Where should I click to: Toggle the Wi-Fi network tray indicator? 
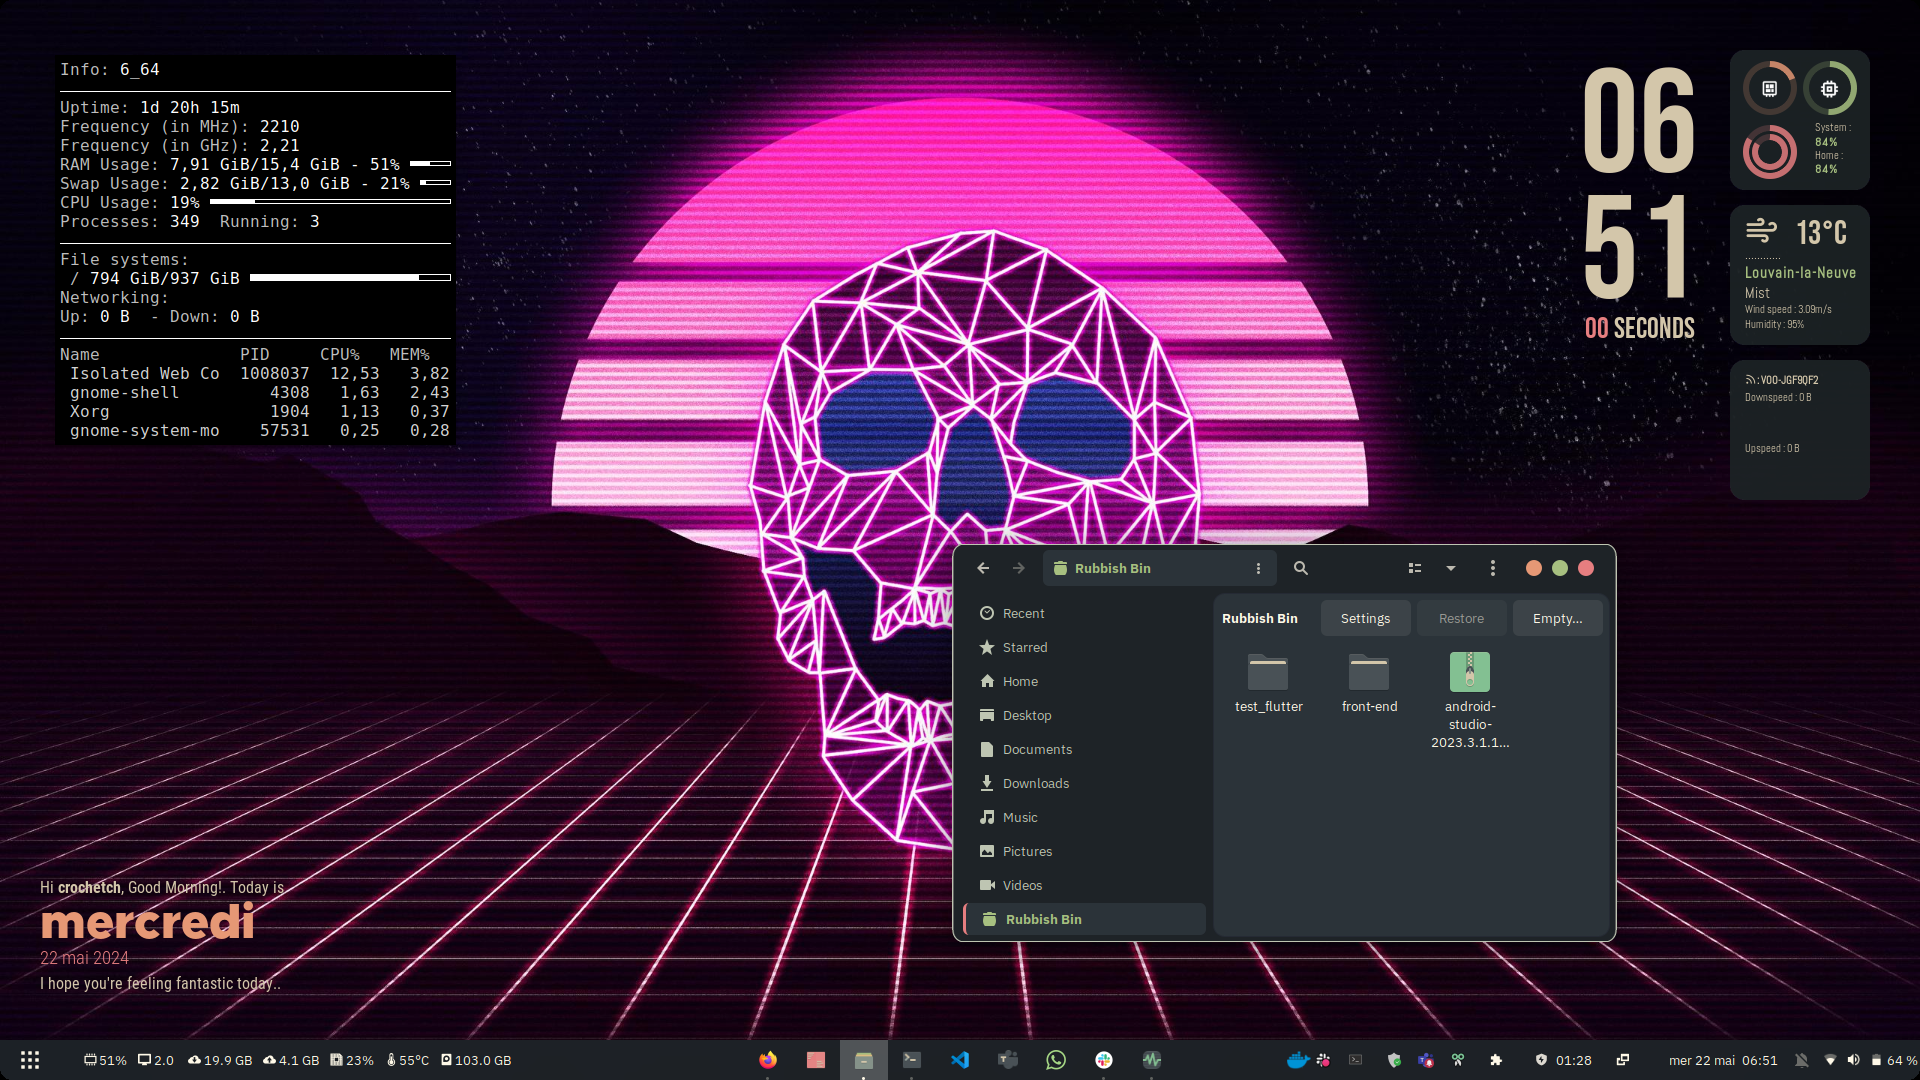tap(1829, 1060)
